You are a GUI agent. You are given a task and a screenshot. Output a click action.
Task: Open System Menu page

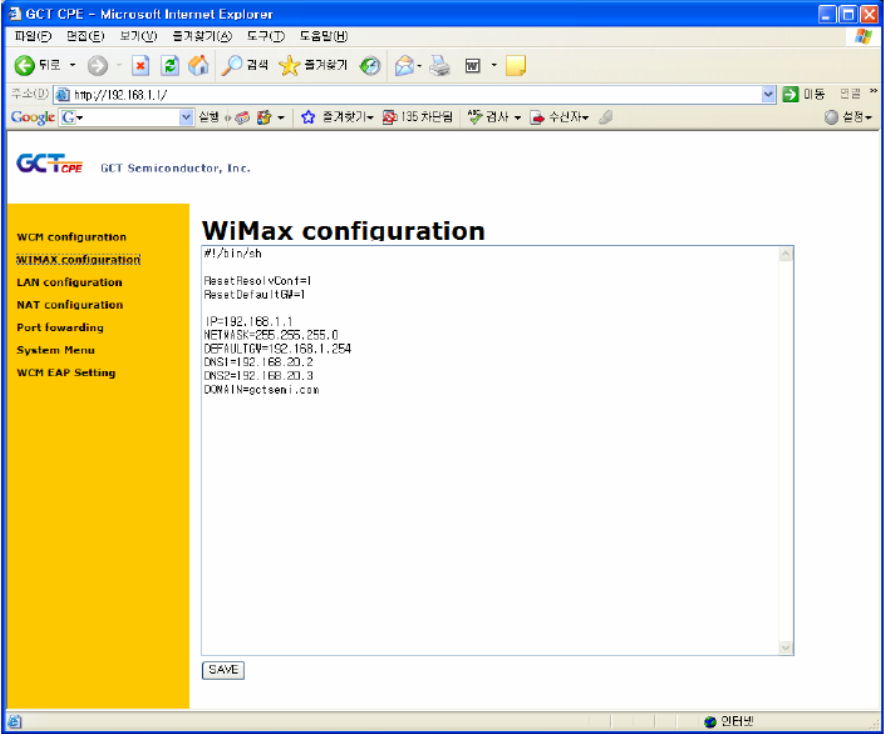56,350
